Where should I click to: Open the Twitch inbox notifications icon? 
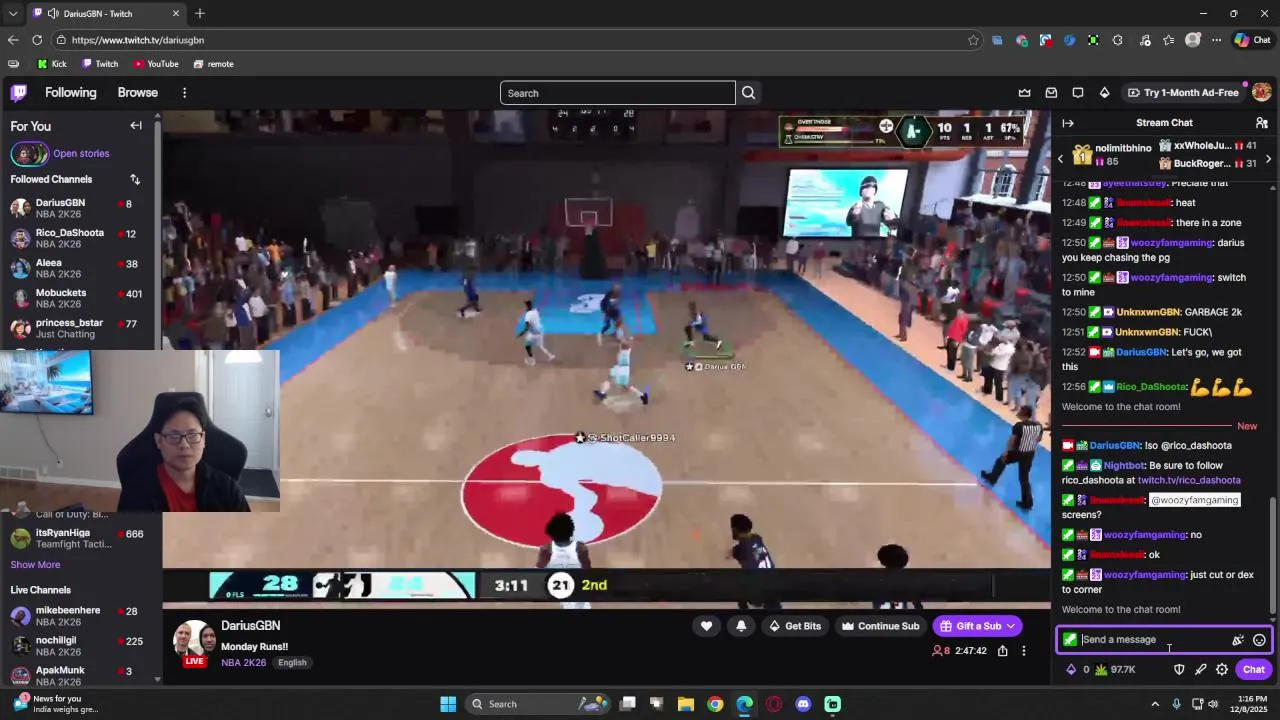(x=1051, y=93)
